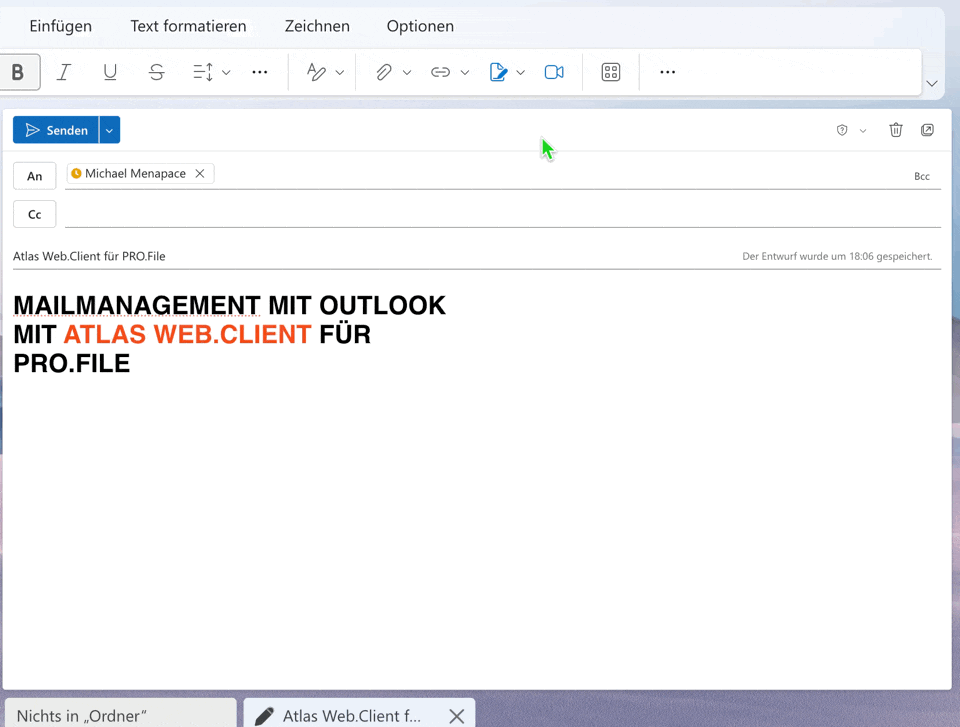
Task: Expand the ribbon chevron
Action: click(932, 83)
